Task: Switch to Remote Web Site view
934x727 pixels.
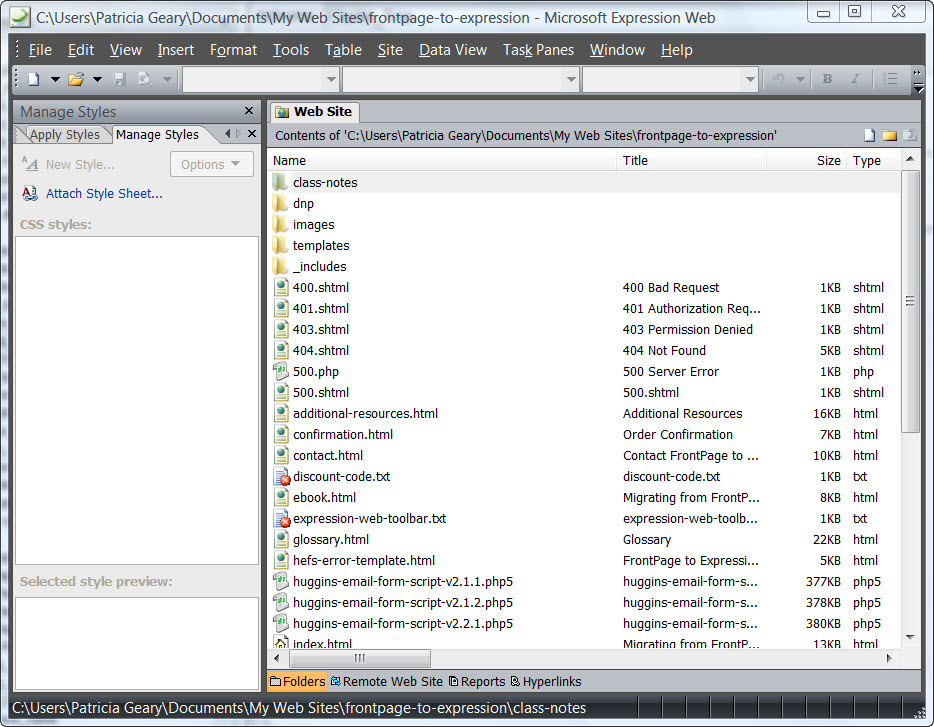Action: click(x=386, y=682)
